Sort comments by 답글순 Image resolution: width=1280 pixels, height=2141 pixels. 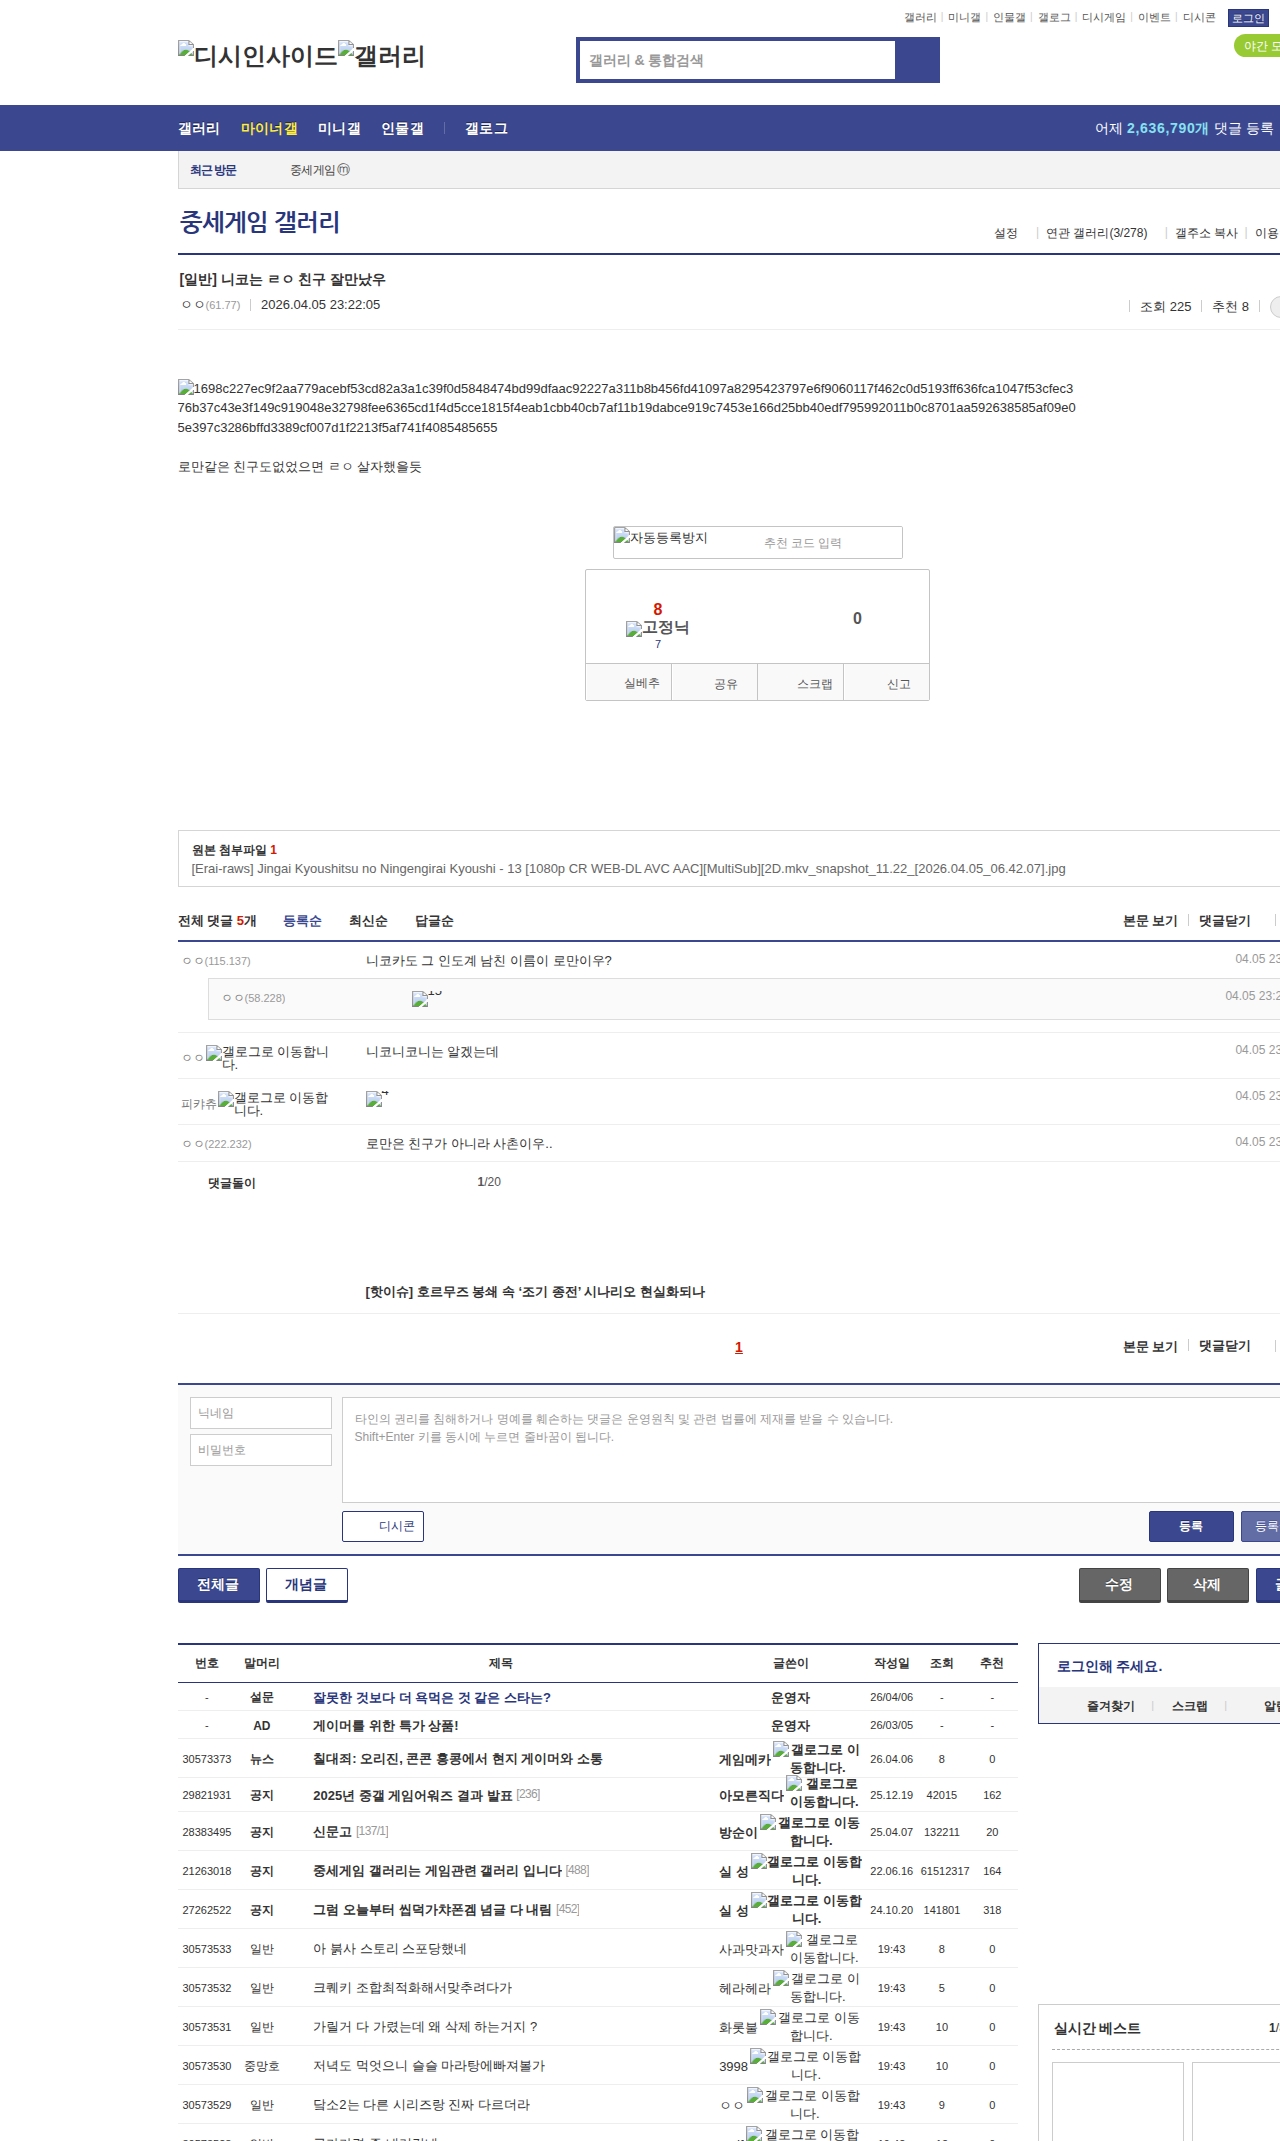[x=434, y=921]
